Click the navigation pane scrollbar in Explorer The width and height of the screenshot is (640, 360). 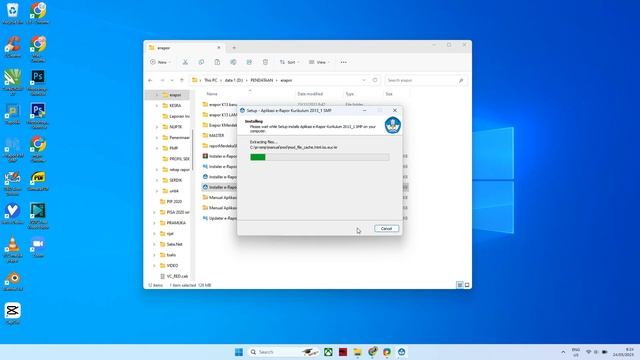coord(192,151)
